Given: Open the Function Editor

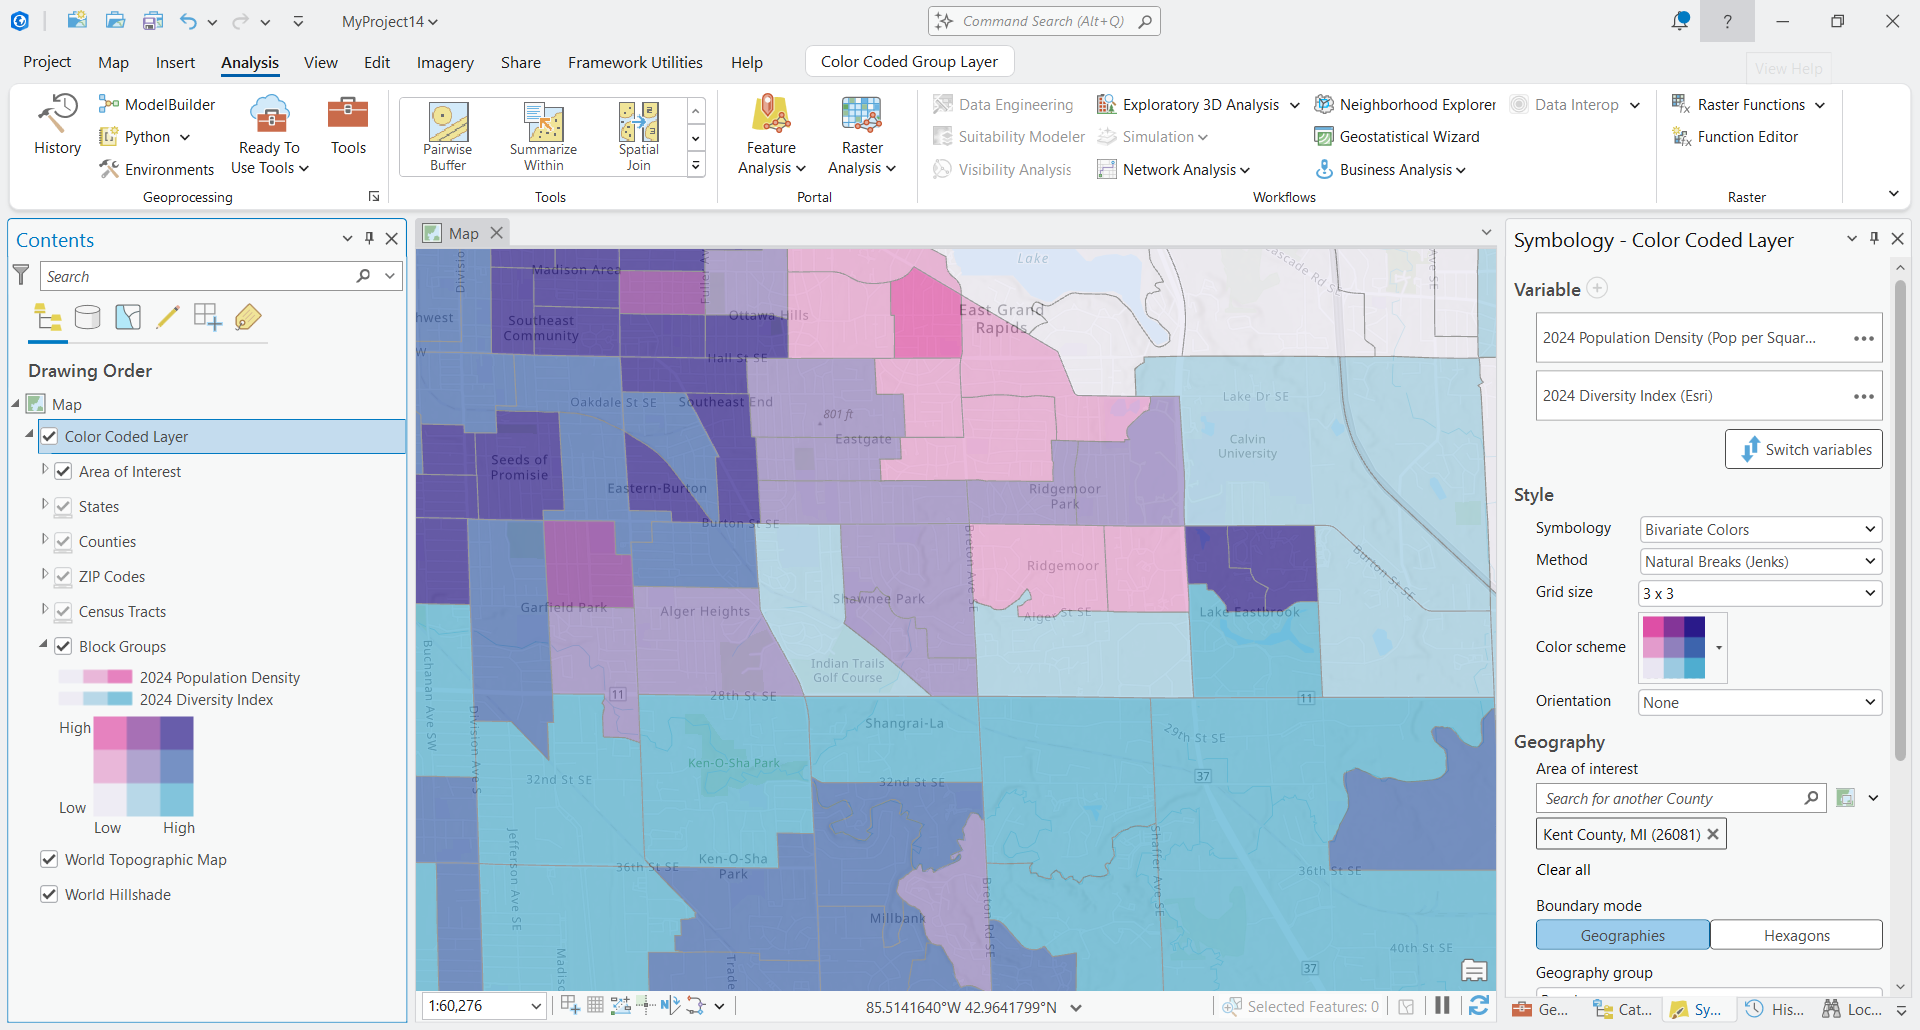Looking at the screenshot, I should tap(1735, 136).
